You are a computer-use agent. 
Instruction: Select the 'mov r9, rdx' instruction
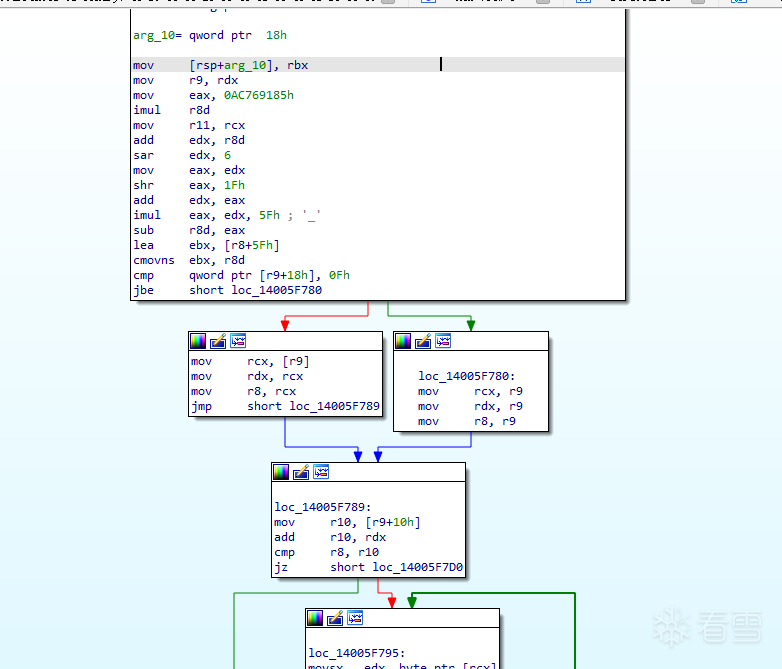point(186,80)
